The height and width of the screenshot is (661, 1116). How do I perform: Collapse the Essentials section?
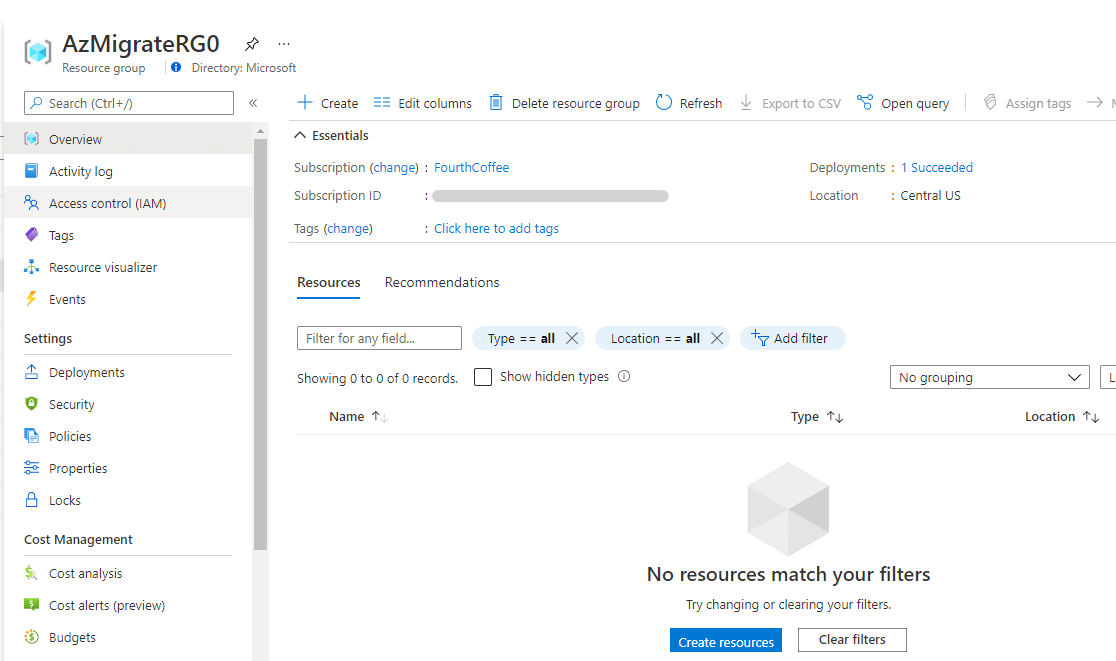click(x=300, y=136)
